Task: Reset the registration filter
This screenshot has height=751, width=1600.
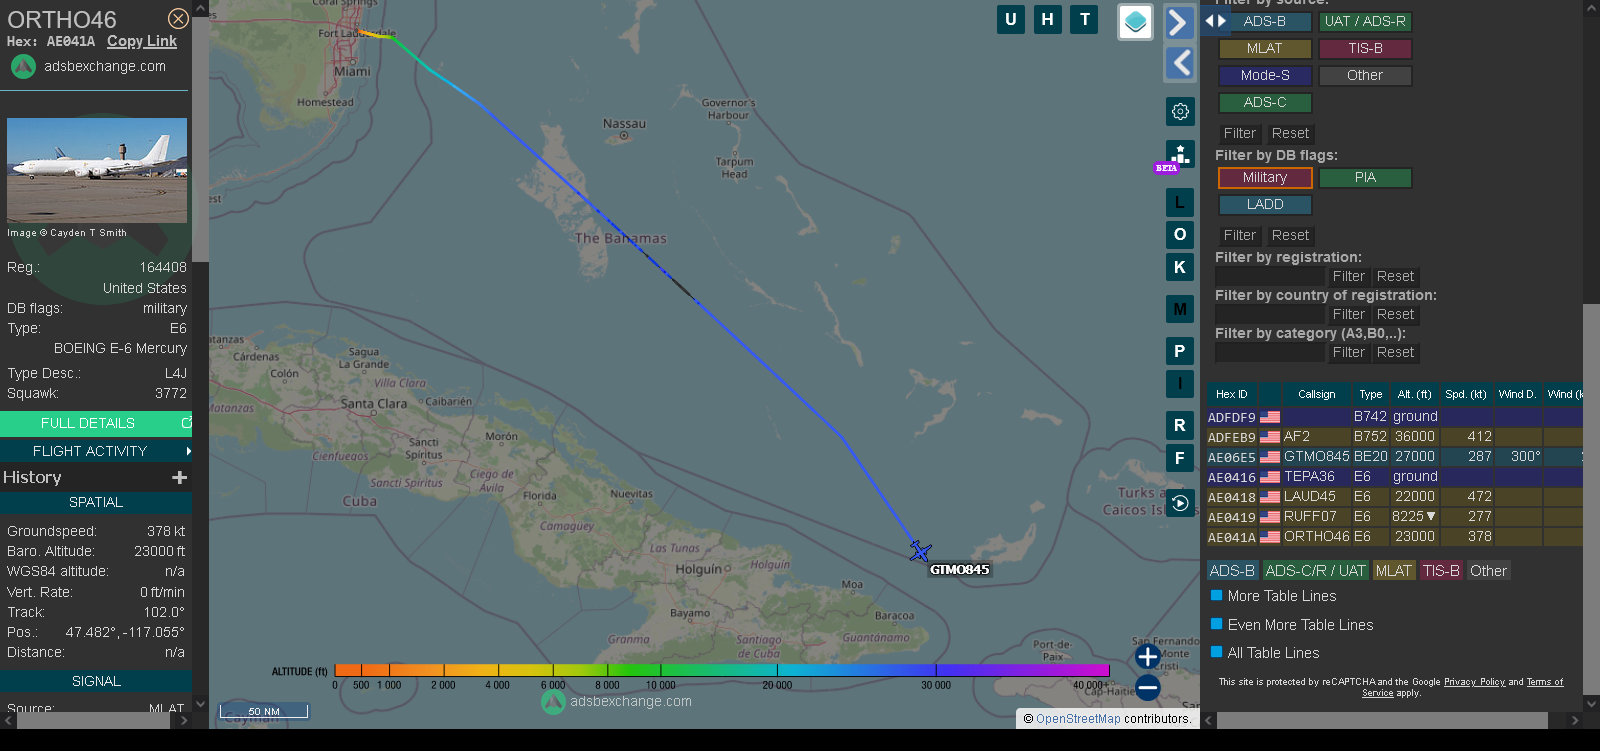Action: [1395, 276]
